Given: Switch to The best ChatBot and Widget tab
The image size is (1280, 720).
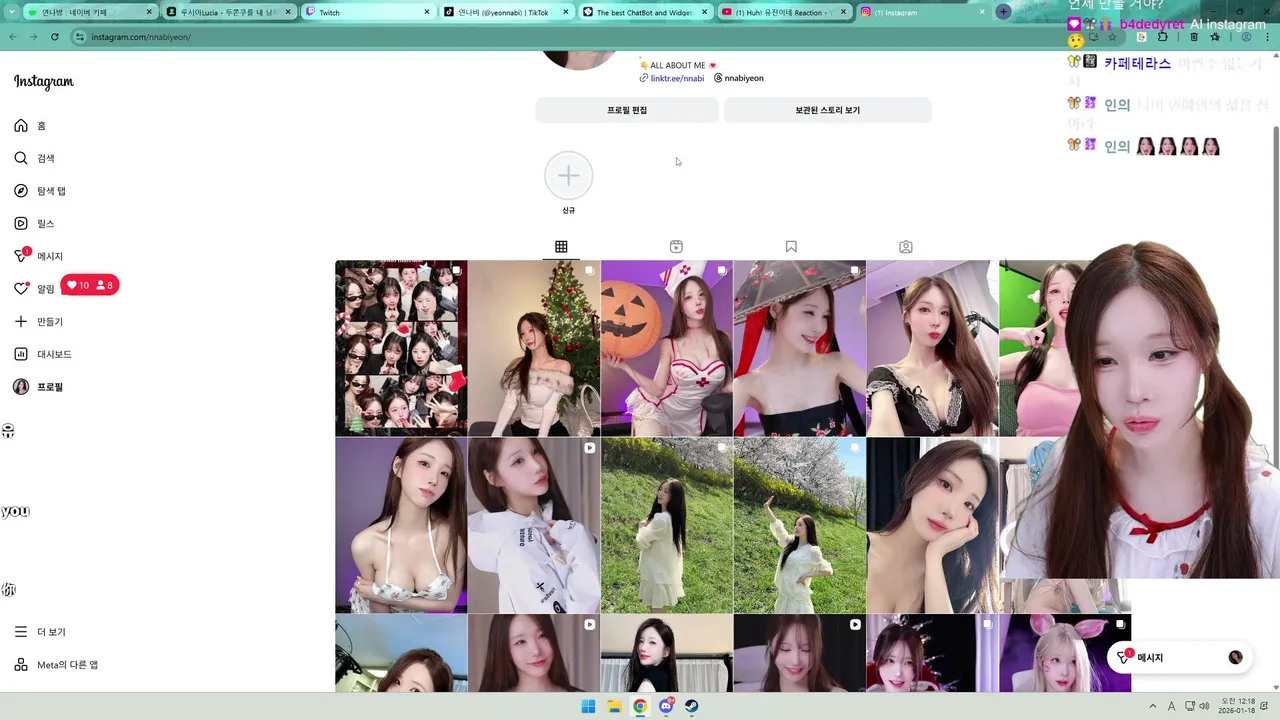Looking at the screenshot, I should (x=643, y=12).
